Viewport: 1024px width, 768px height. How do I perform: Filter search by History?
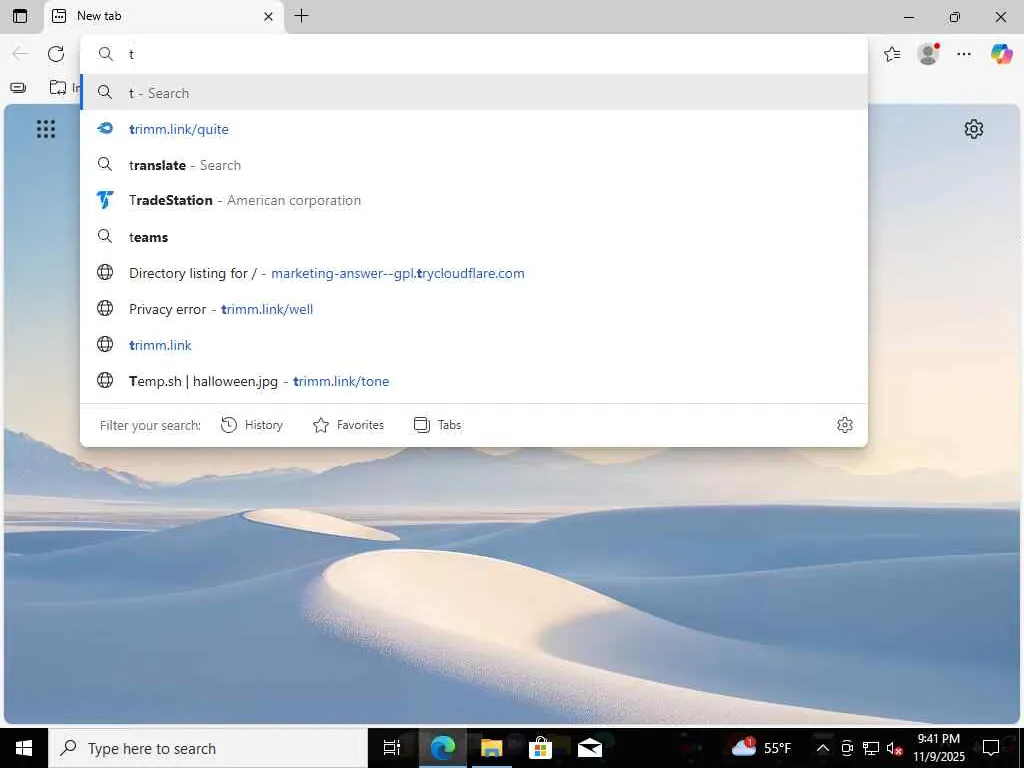click(251, 425)
